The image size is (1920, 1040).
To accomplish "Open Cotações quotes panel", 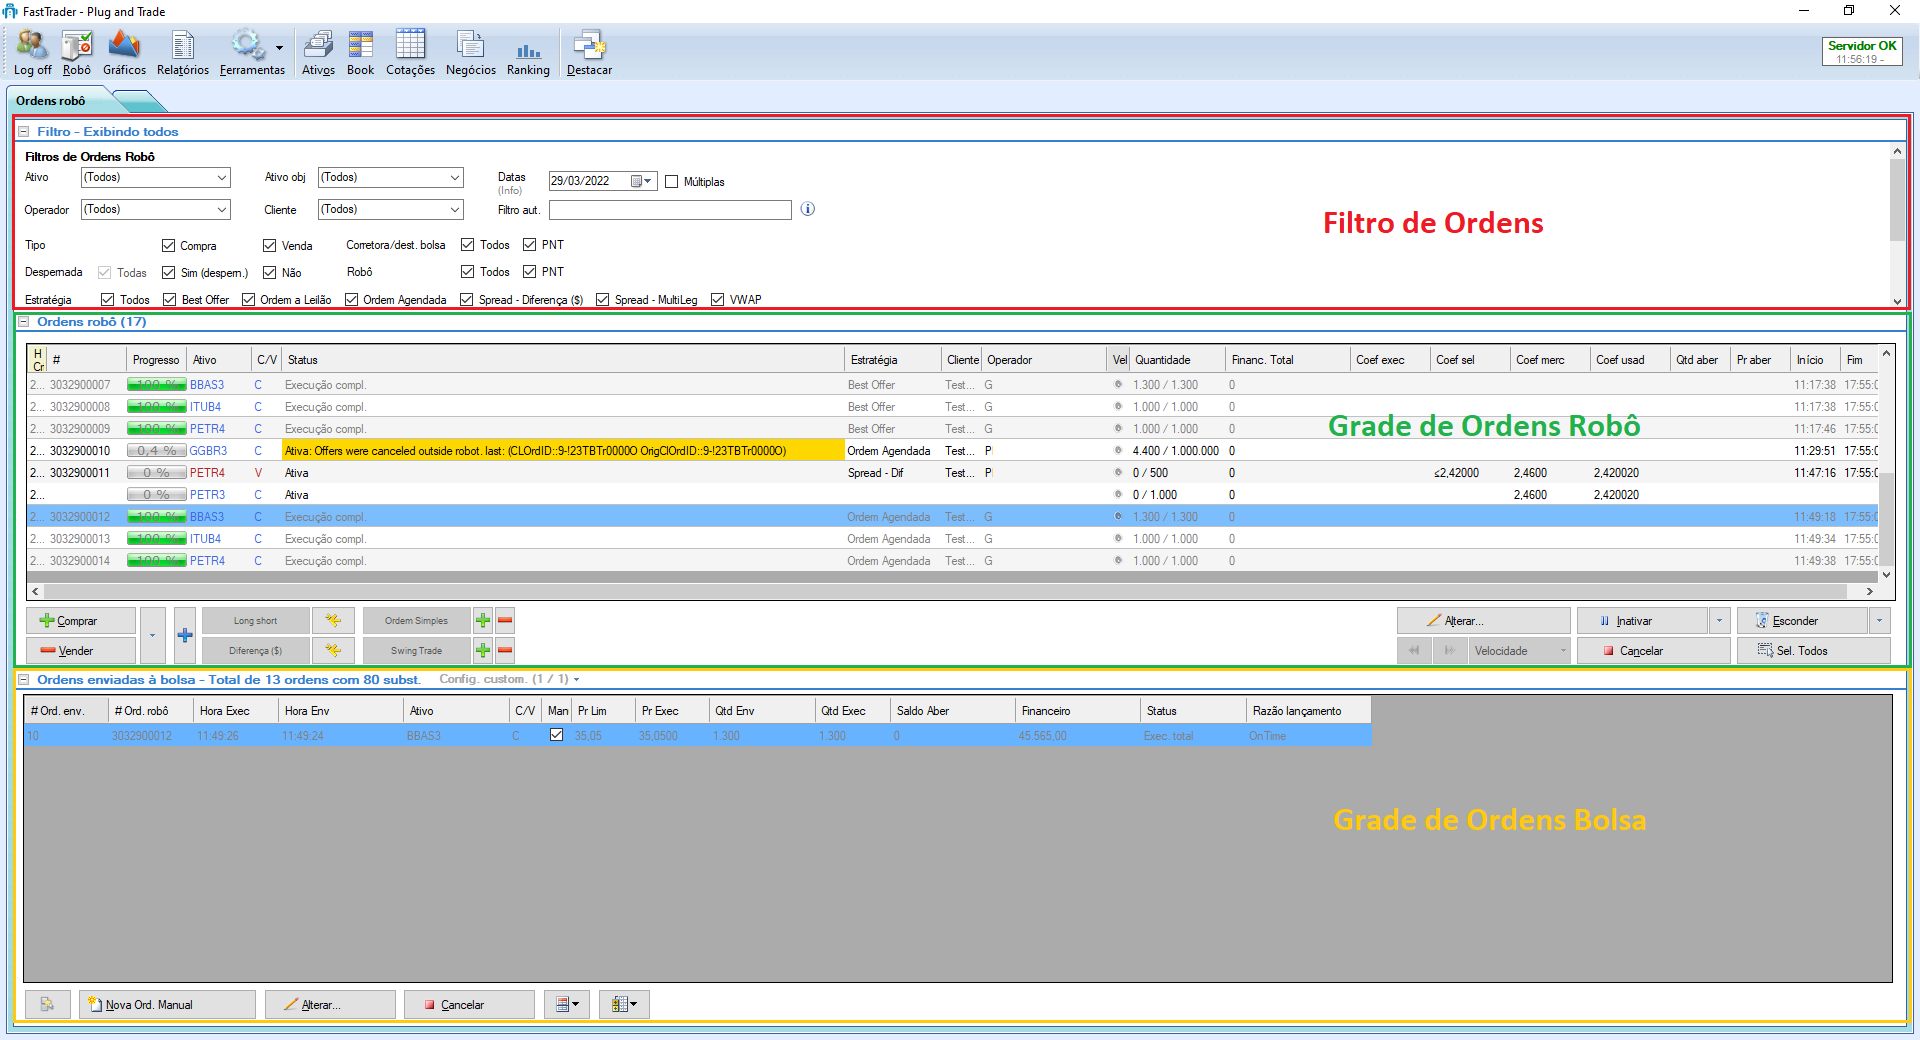I will click(x=410, y=52).
